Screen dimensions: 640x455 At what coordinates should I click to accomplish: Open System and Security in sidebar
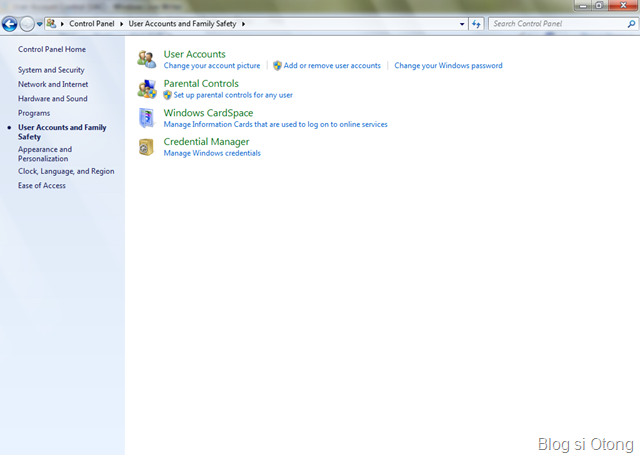pos(51,70)
